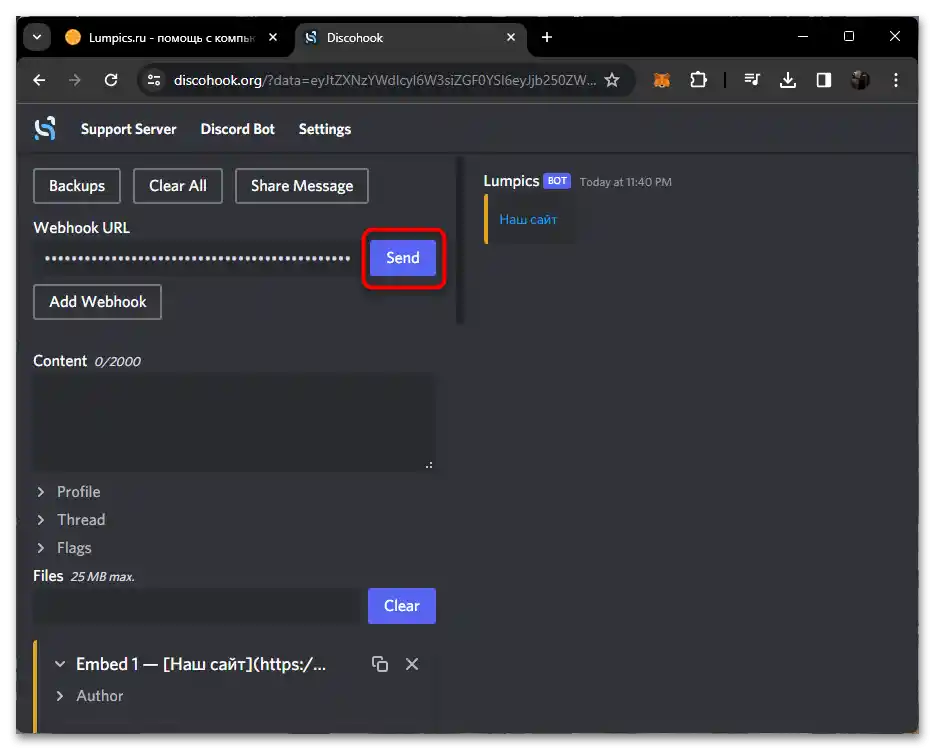Open the MetaMask fox extension
Screen dimensions: 935x750
661,80
